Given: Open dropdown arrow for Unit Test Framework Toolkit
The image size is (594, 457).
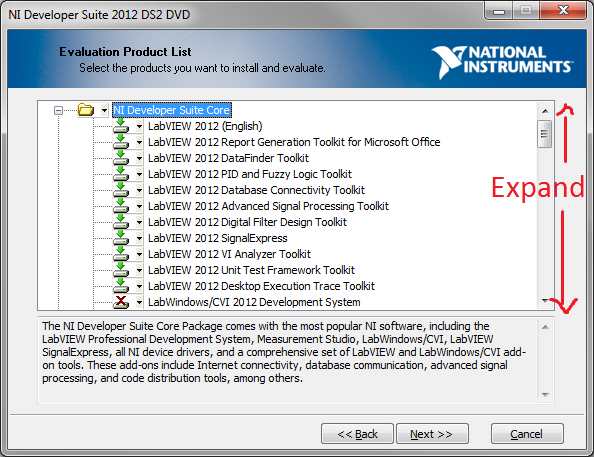Looking at the screenshot, I should [x=139, y=270].
